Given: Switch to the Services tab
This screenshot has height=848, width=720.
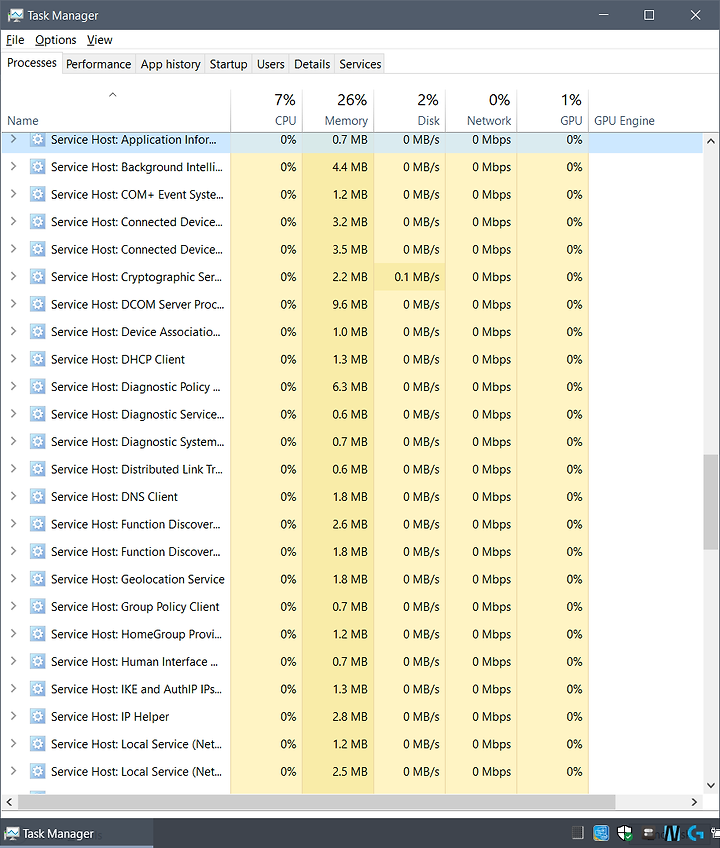Looking at the screenshot, I should pos(360,64).
